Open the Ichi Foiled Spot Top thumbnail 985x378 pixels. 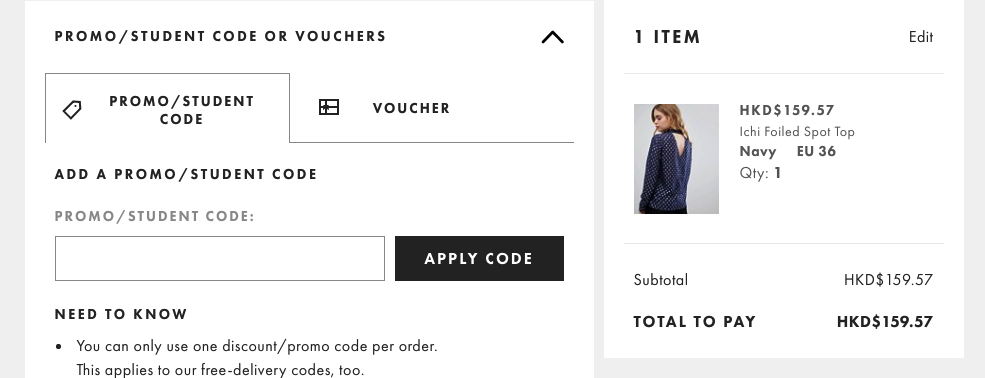pos(676,159)
